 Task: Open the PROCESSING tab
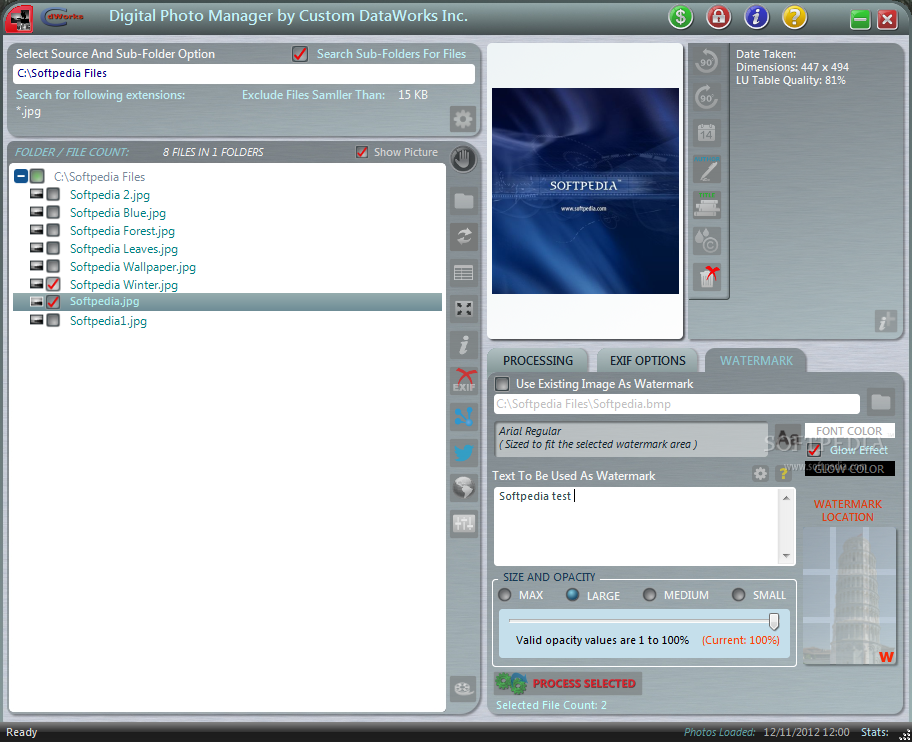(x=538, y=361)
